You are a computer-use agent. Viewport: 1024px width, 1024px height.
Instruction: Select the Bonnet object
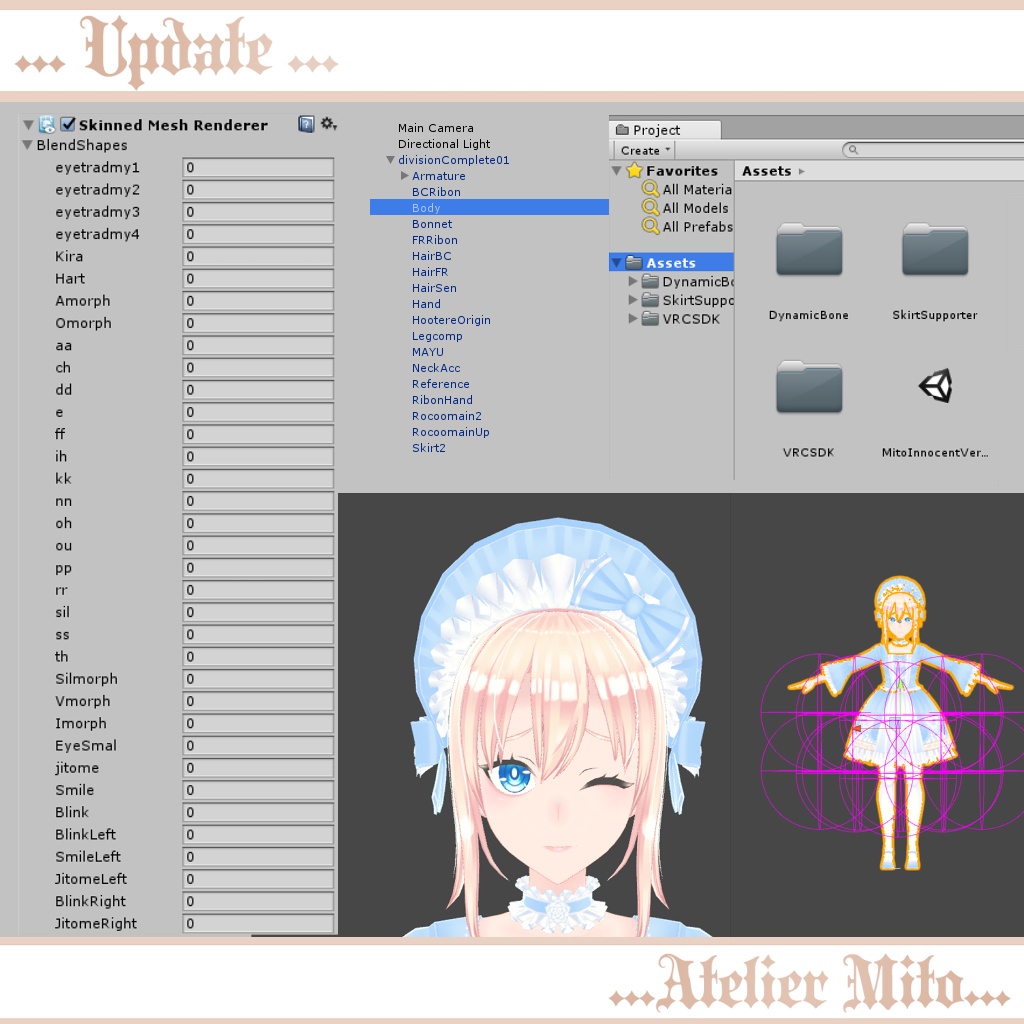[432, 224]
